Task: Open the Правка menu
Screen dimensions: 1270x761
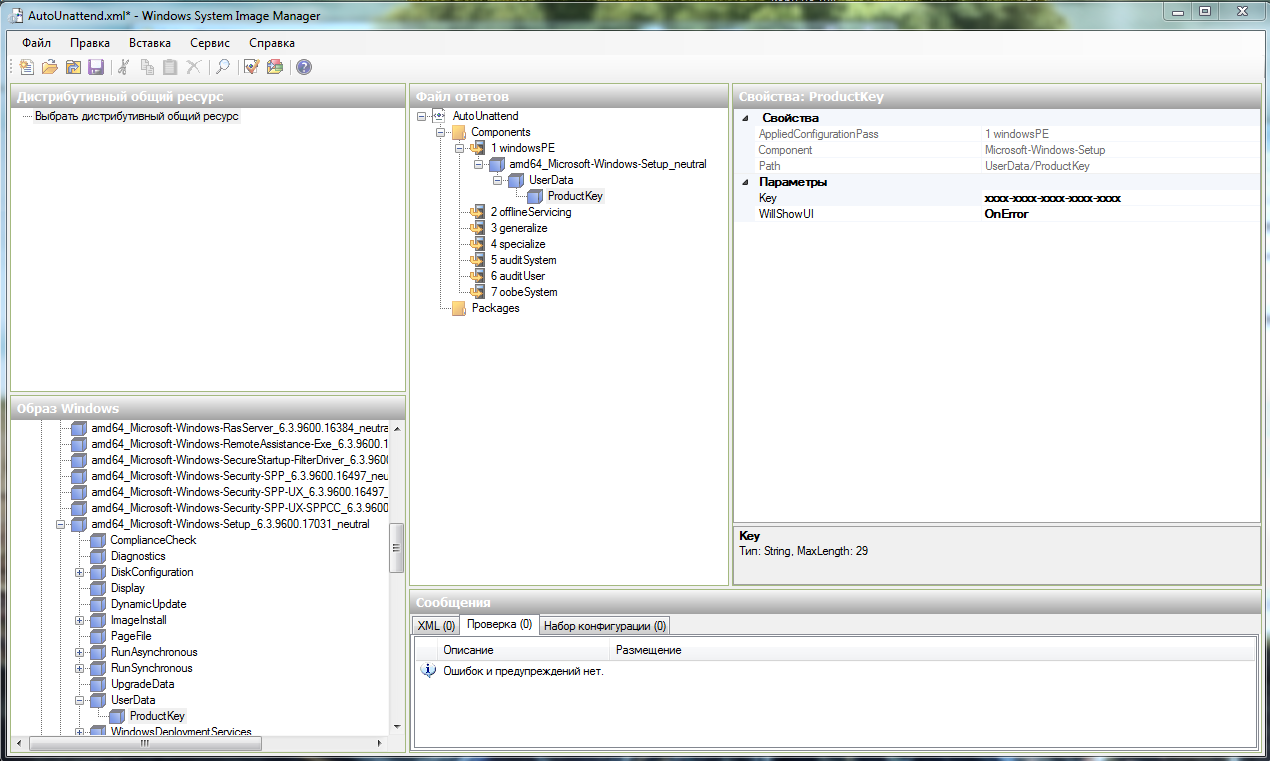Action: pos(90,43)
